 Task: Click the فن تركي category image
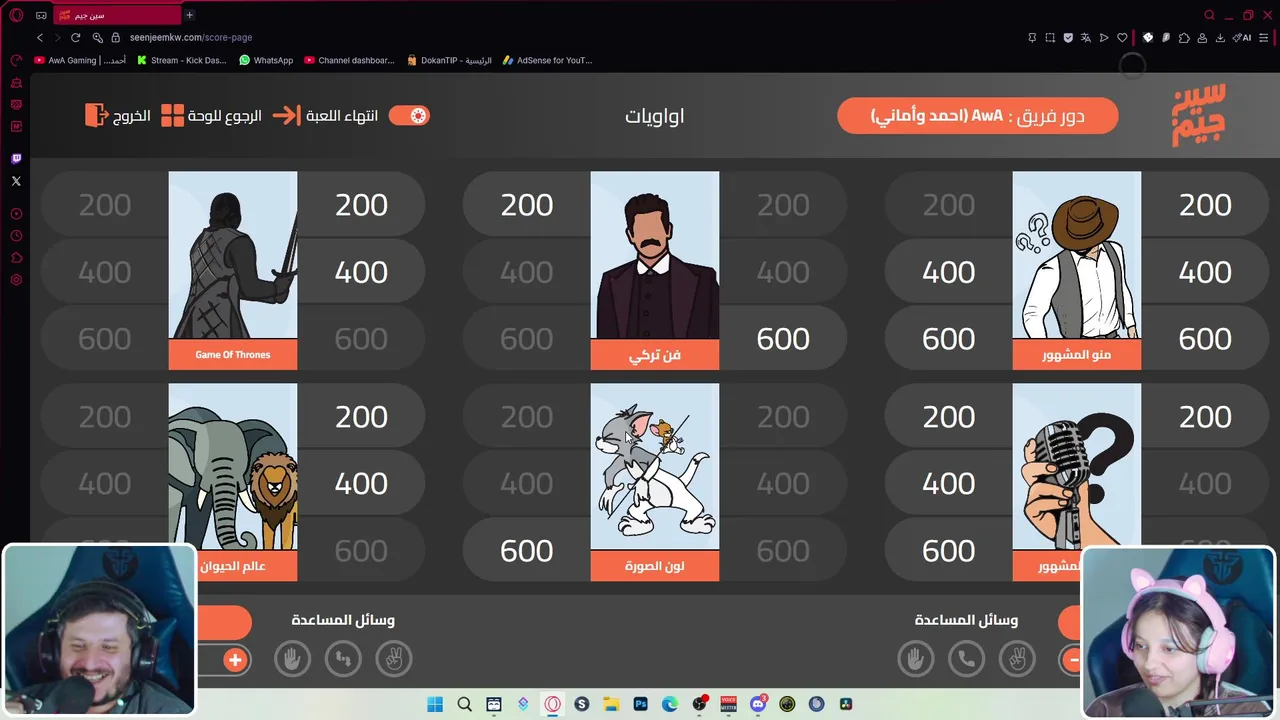click(655, 256)
